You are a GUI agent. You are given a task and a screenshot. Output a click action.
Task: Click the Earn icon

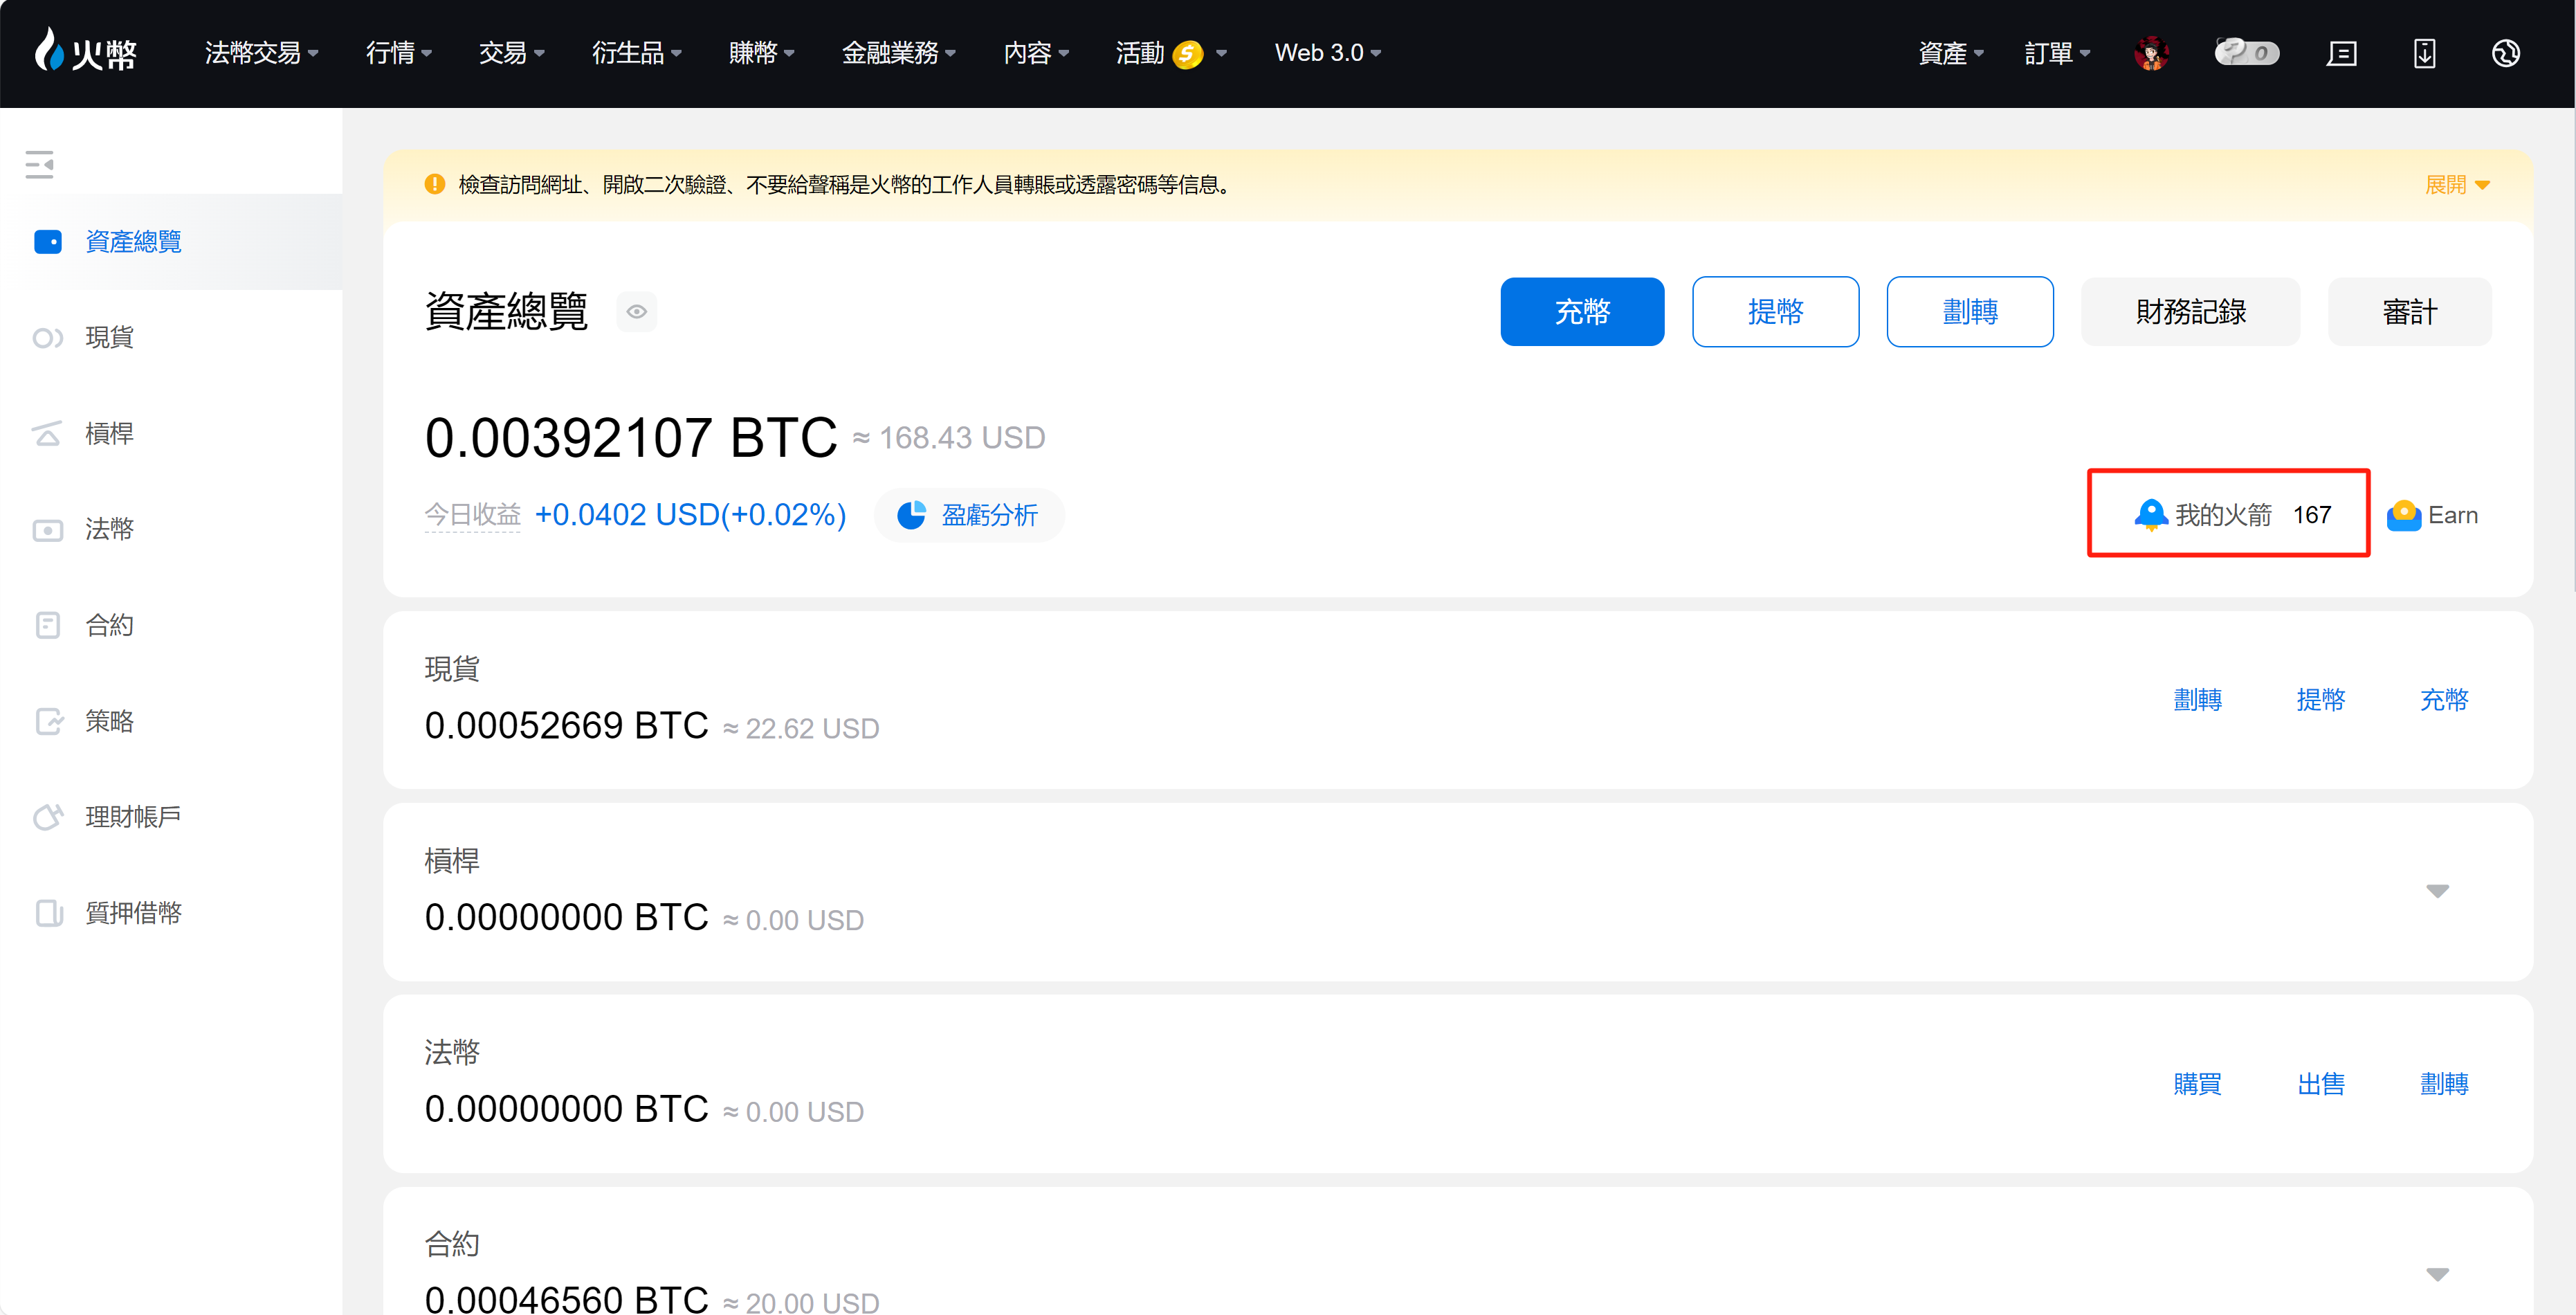pos(2404,515)
